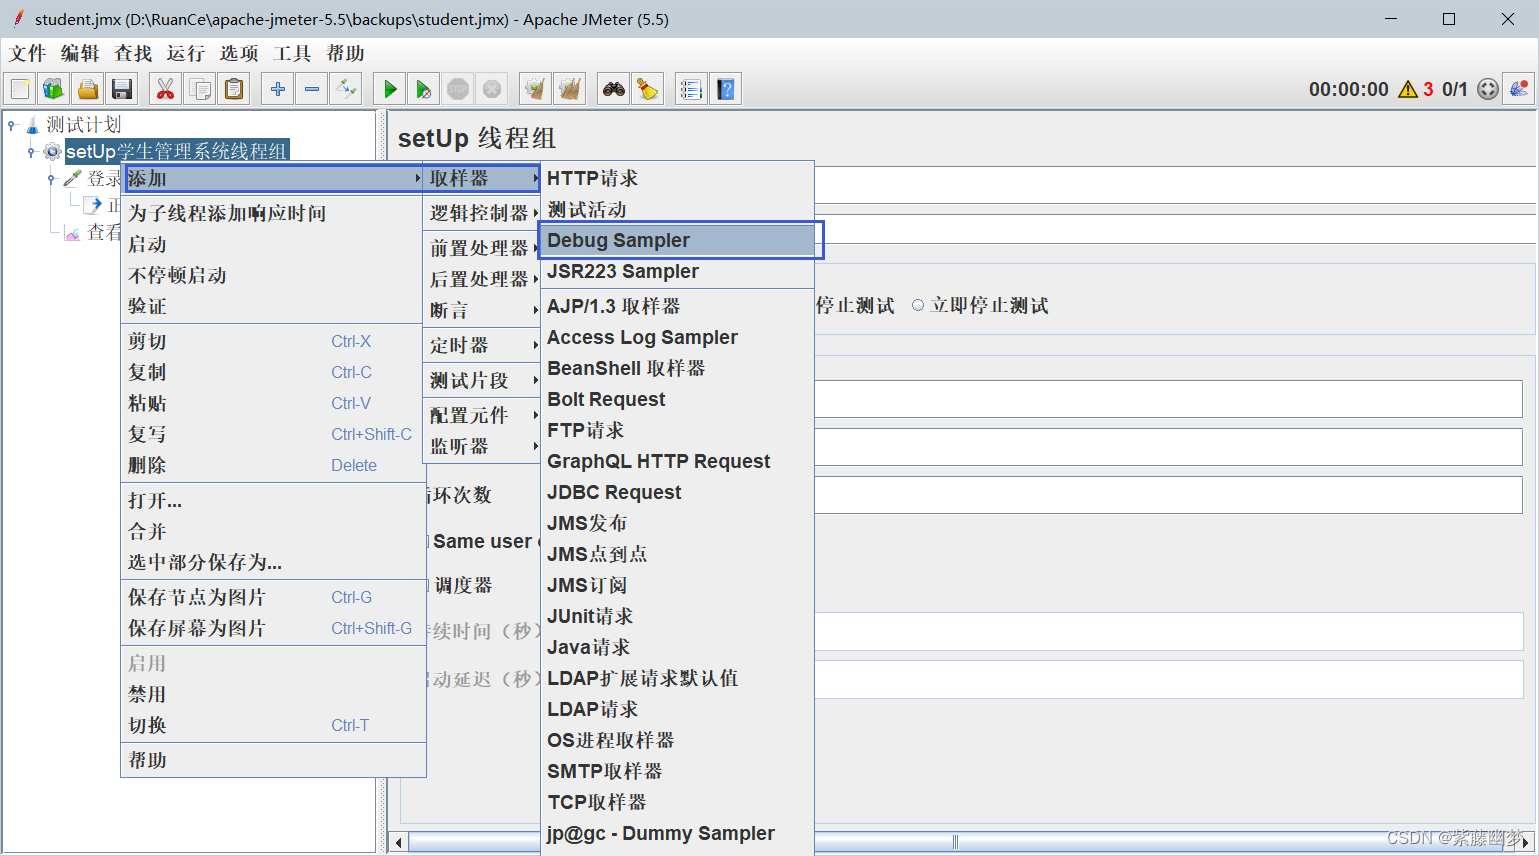Viewport: 1539px width, 856px height.
Task: Click the Shutdown test icon
Action: (492, 89)
